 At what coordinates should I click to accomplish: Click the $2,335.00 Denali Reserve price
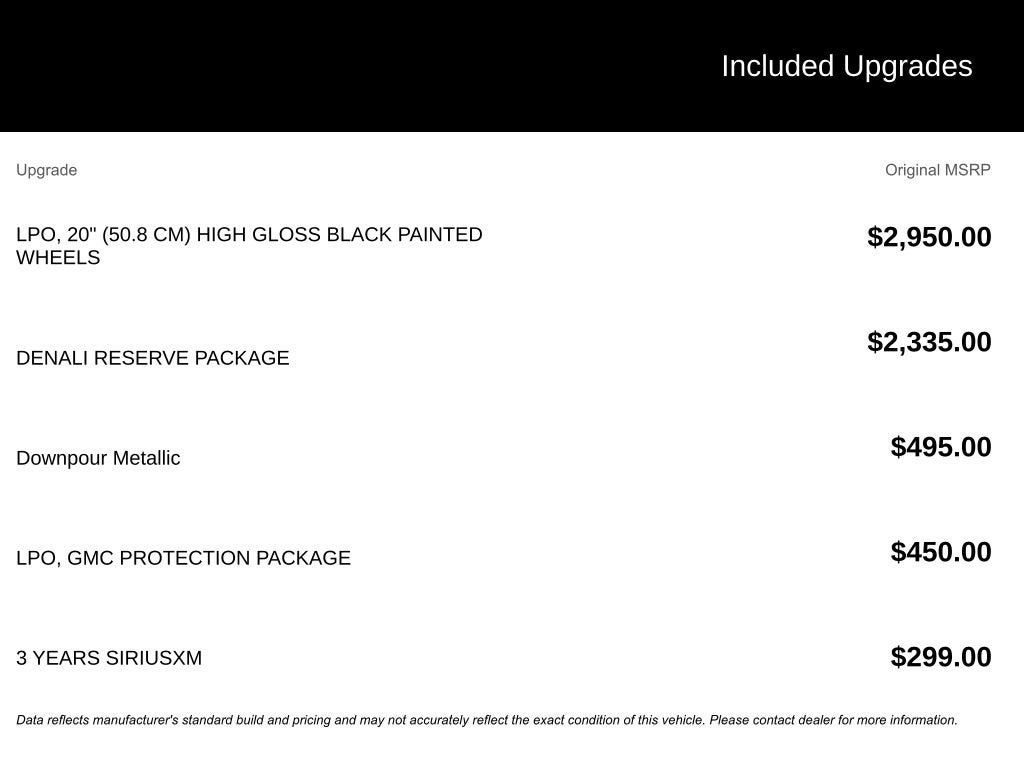[929, 342]
